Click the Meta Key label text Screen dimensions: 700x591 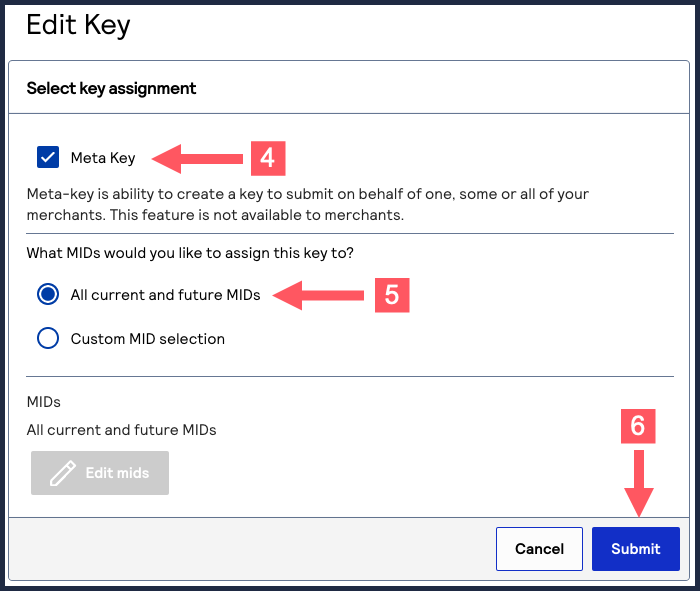[x=102, y=157]
